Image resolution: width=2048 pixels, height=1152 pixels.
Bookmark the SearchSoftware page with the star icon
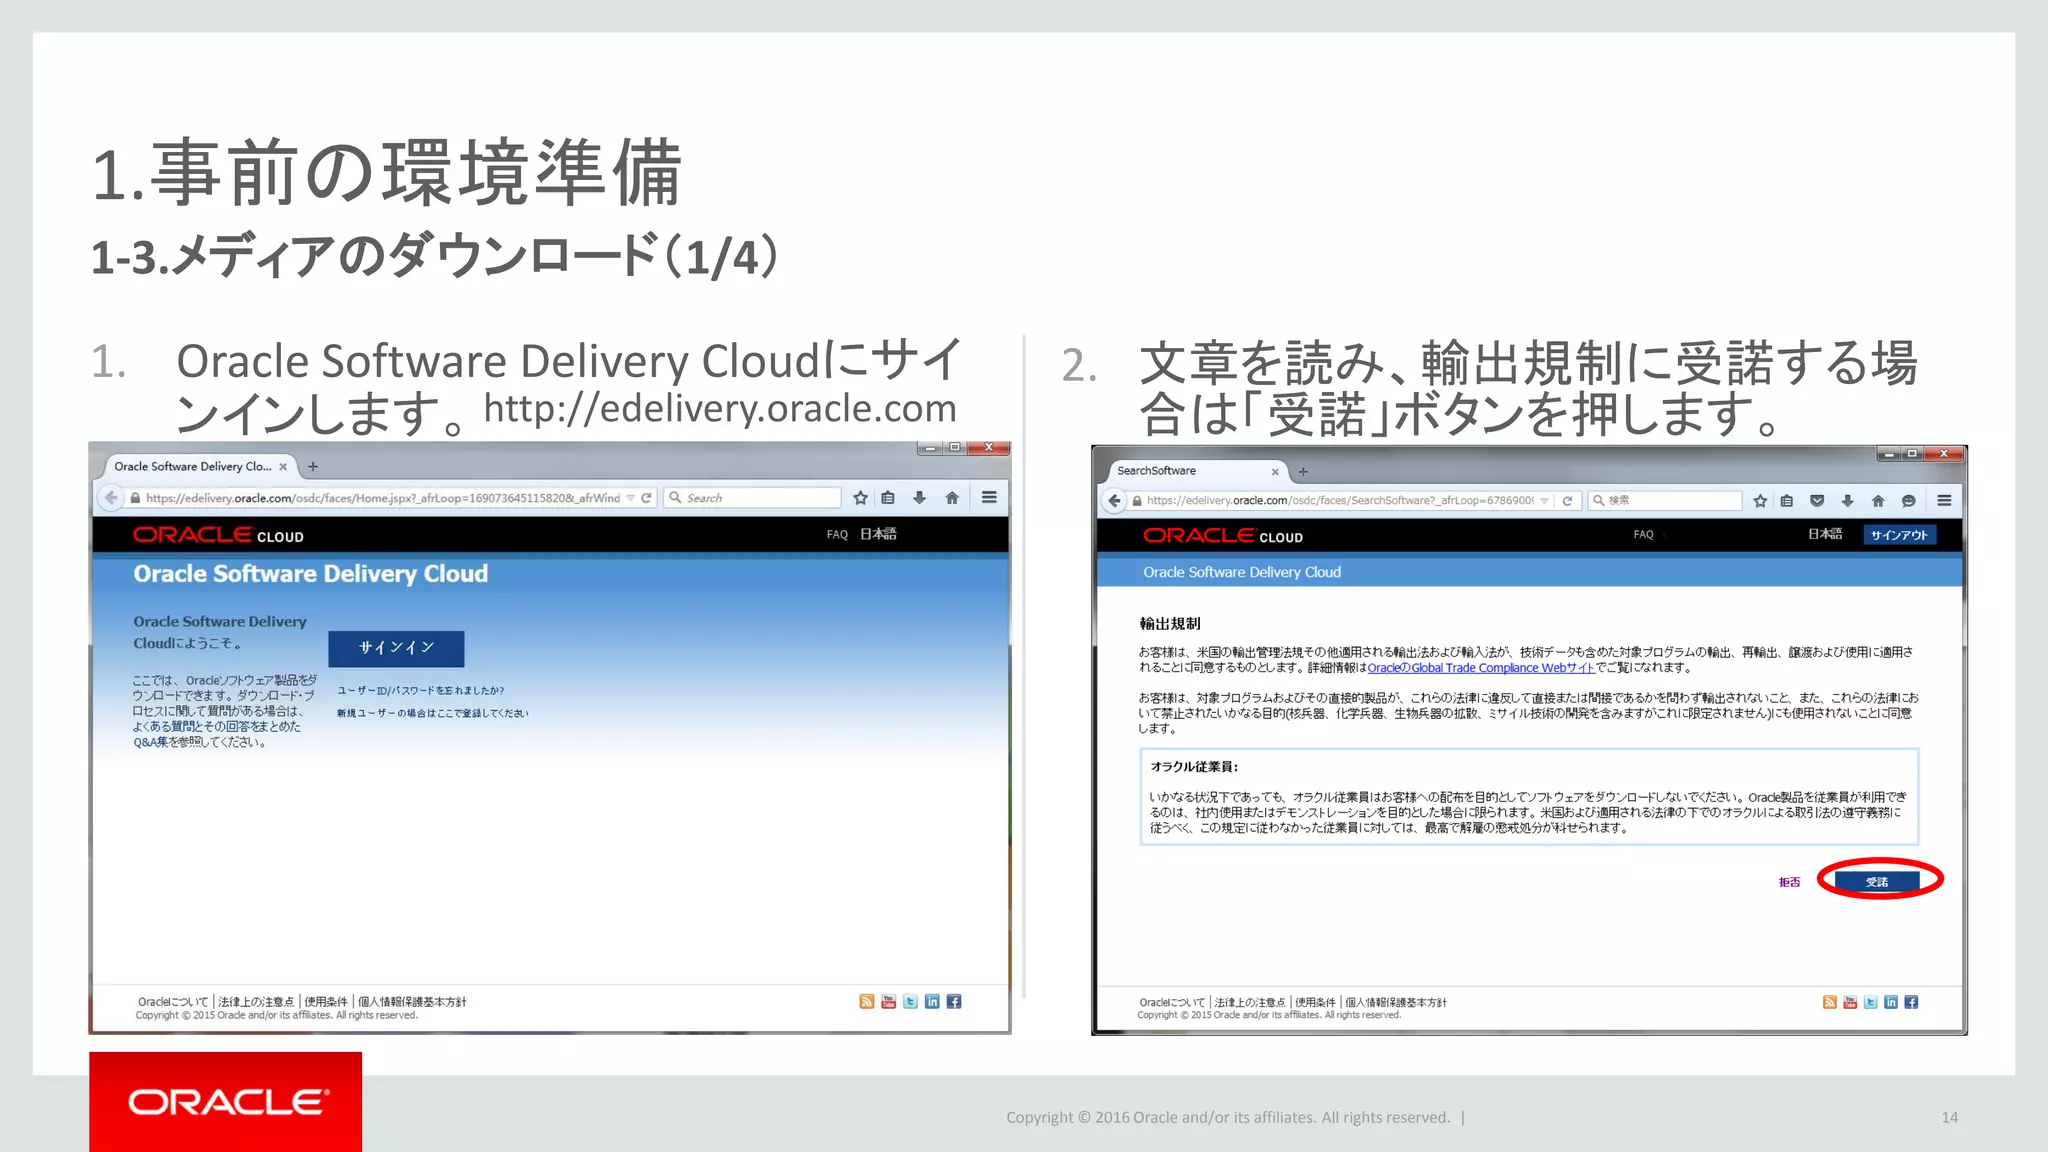tap(1760, 500)
